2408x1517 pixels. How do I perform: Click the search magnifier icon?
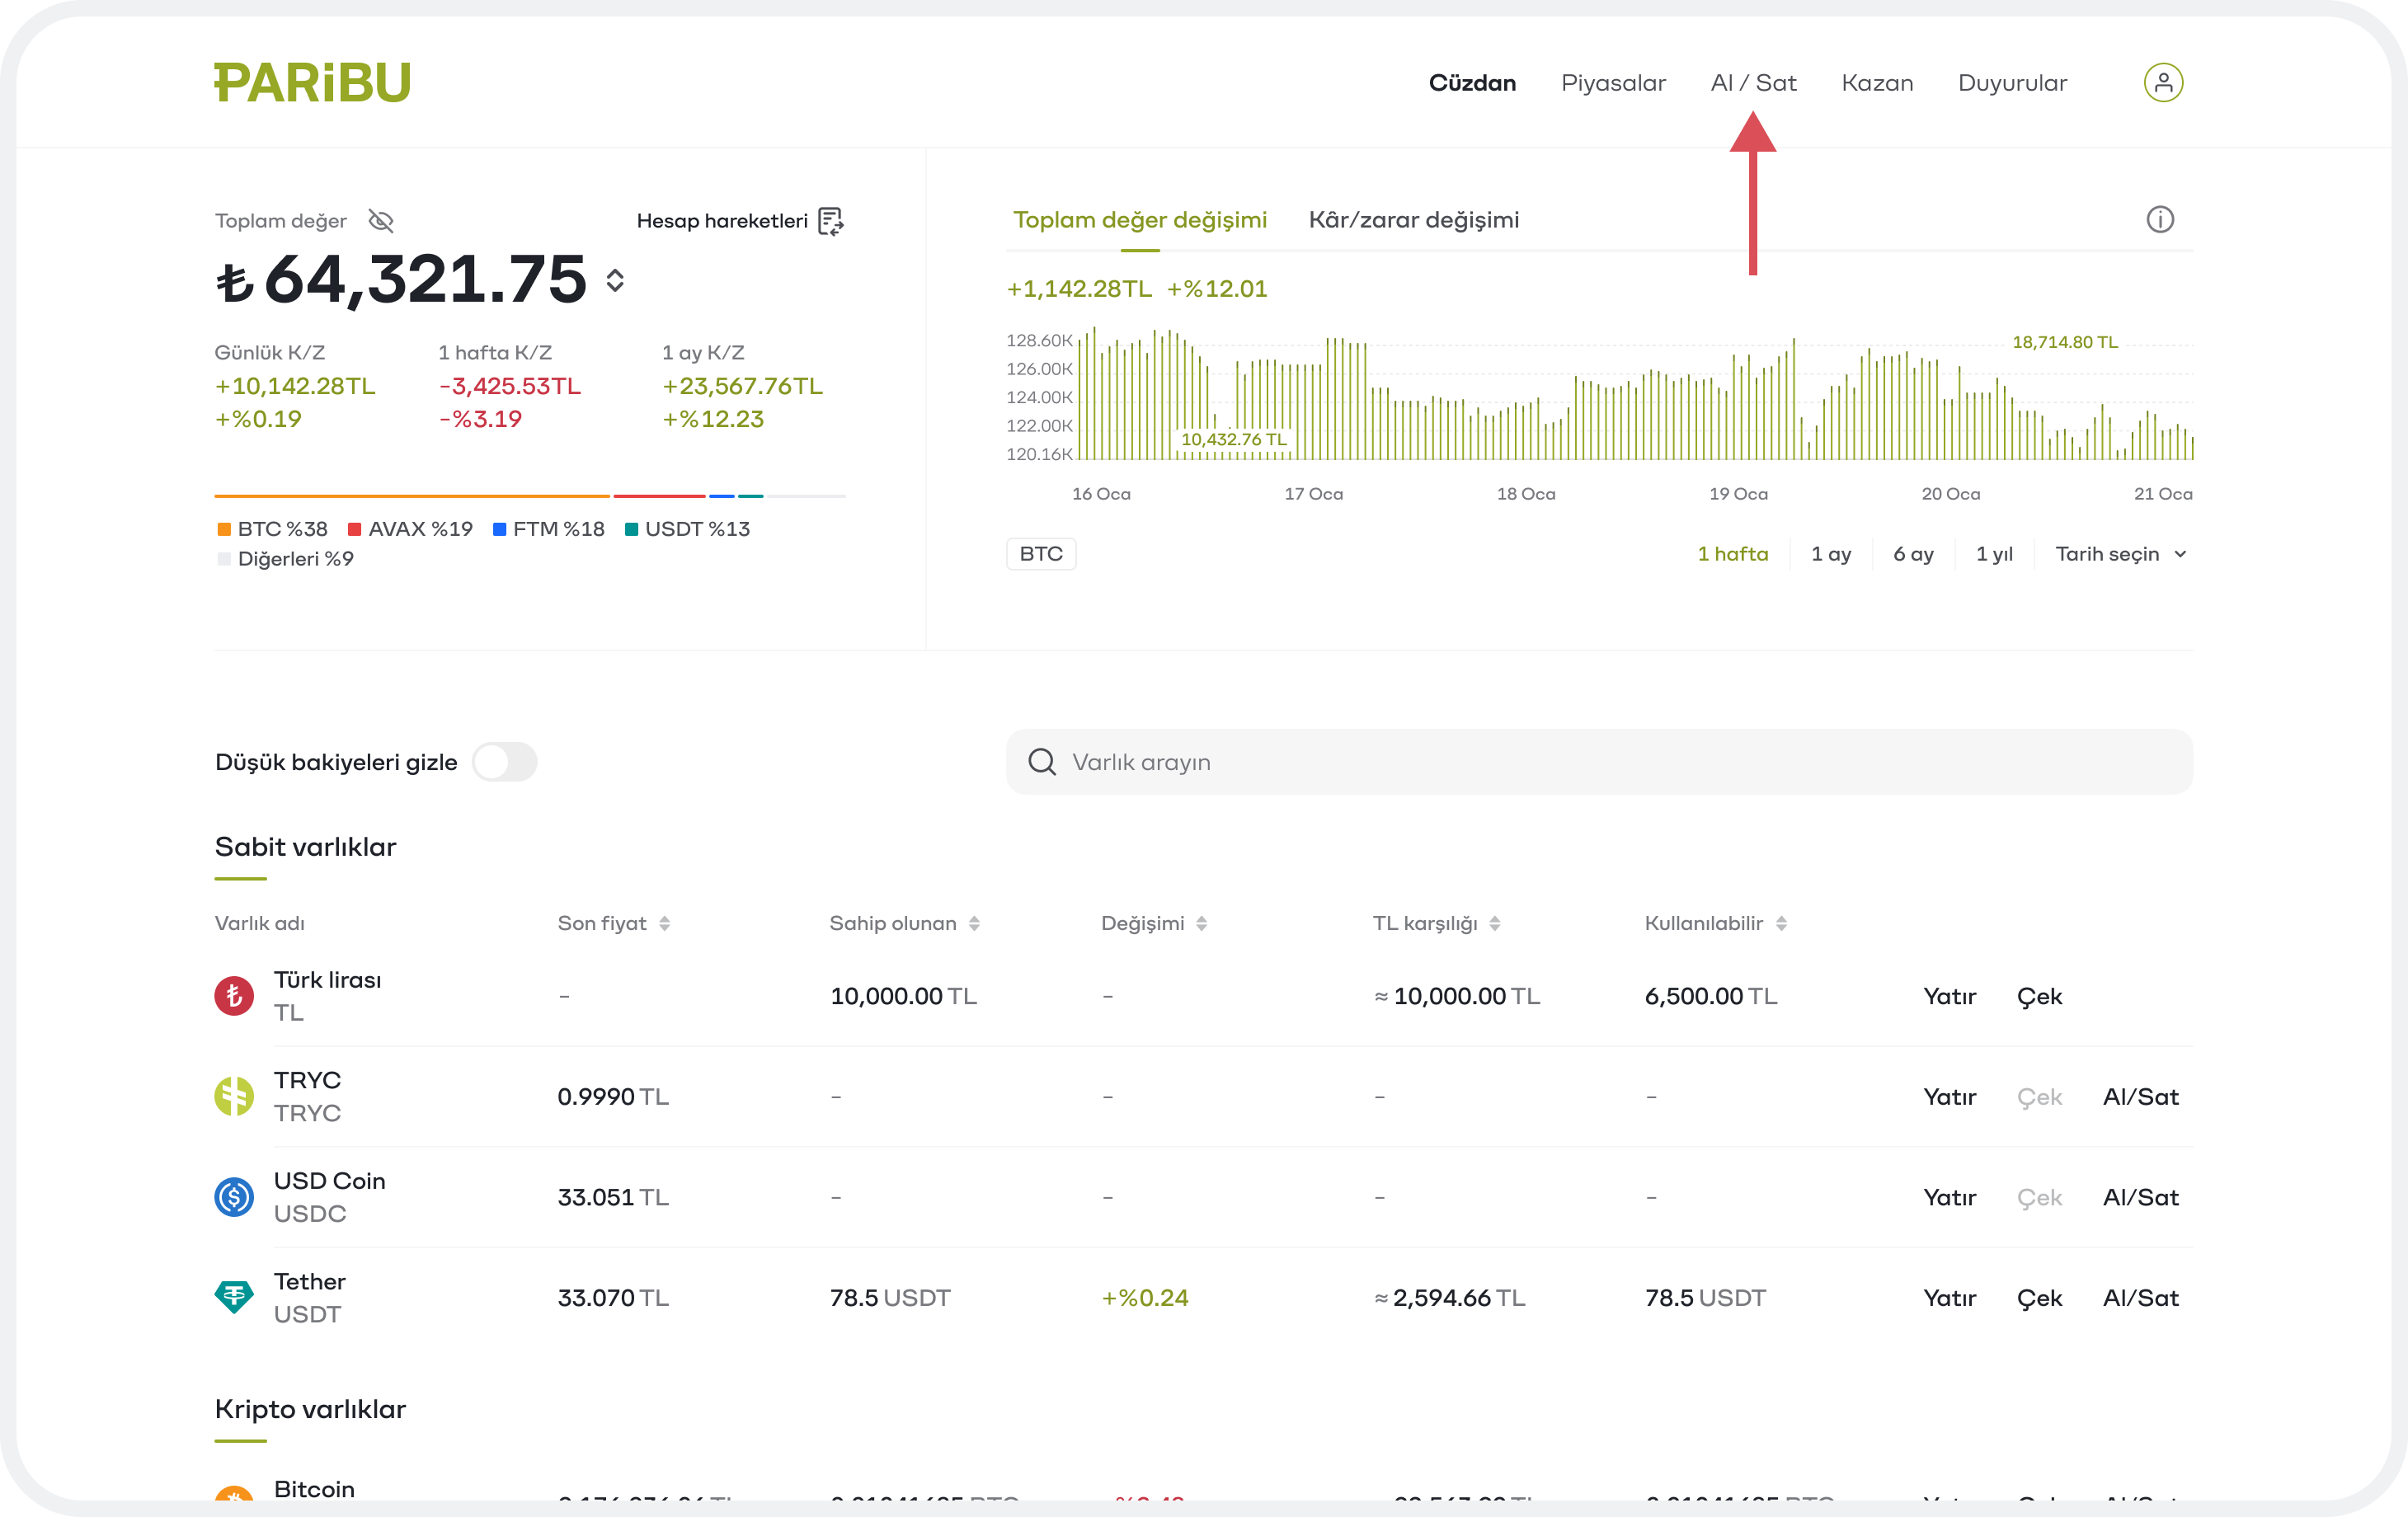click(x=1041, y=762)
